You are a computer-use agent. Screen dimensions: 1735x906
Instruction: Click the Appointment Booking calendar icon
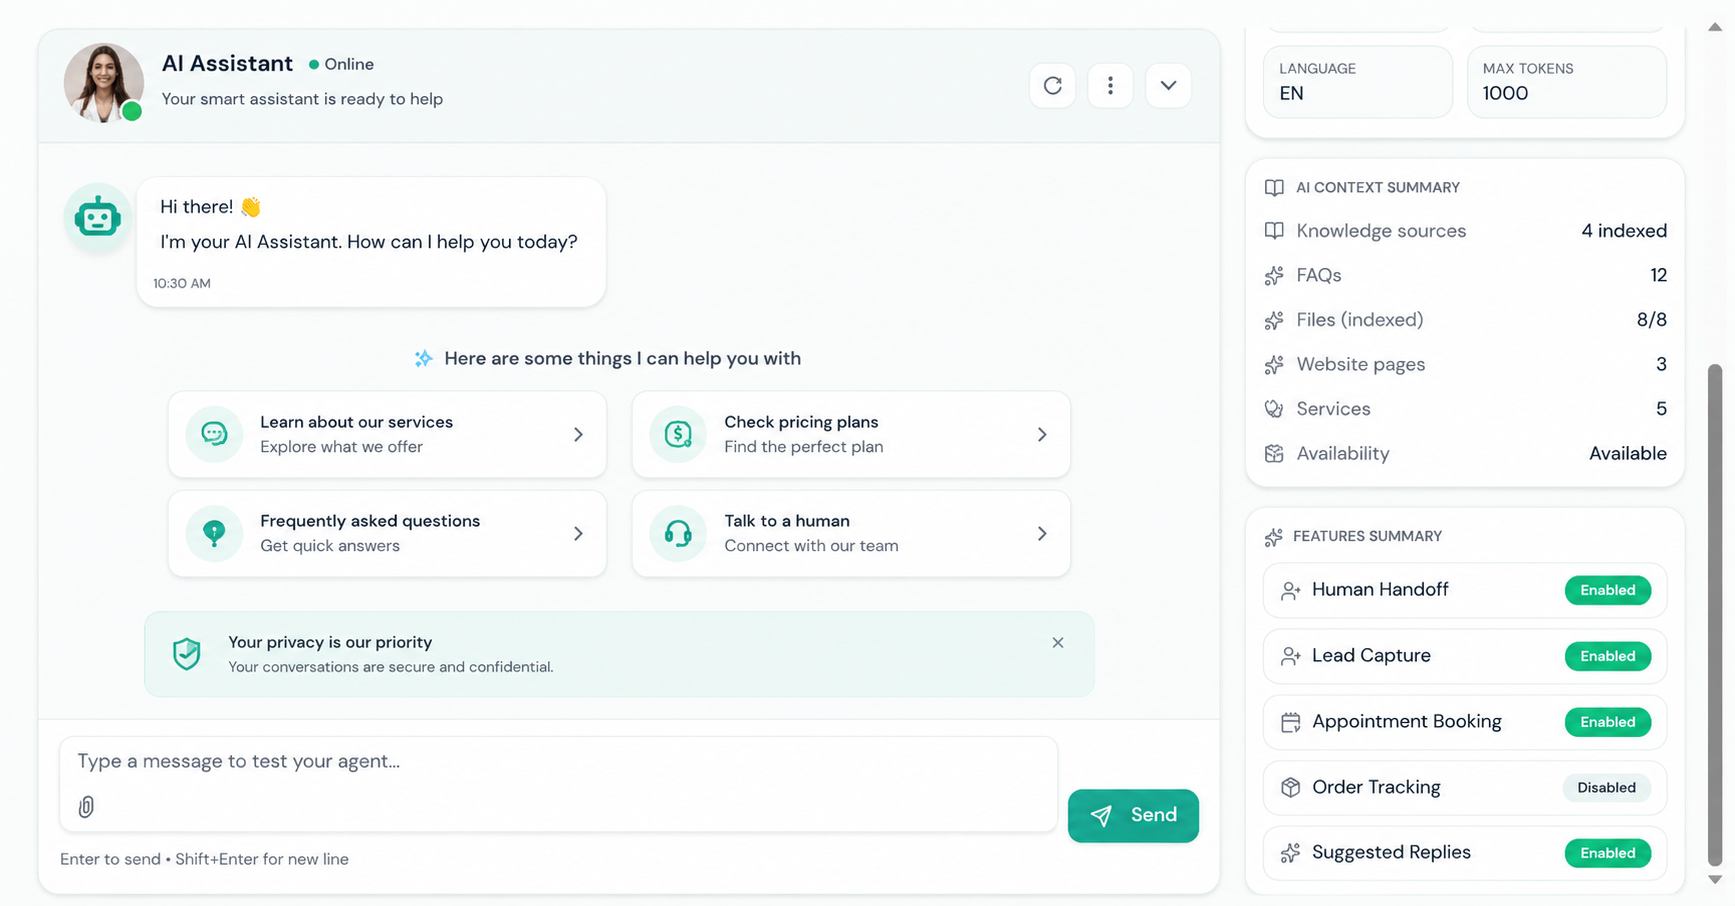tap(1291, 722)
